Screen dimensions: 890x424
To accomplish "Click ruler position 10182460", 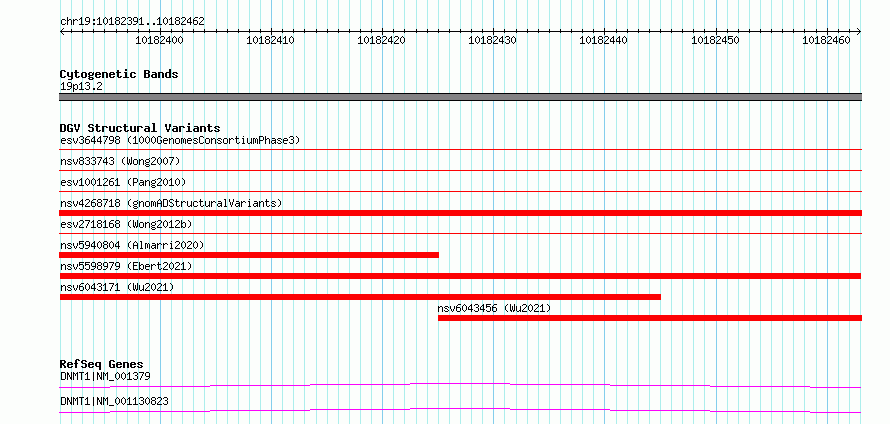I will click(826, 40).
